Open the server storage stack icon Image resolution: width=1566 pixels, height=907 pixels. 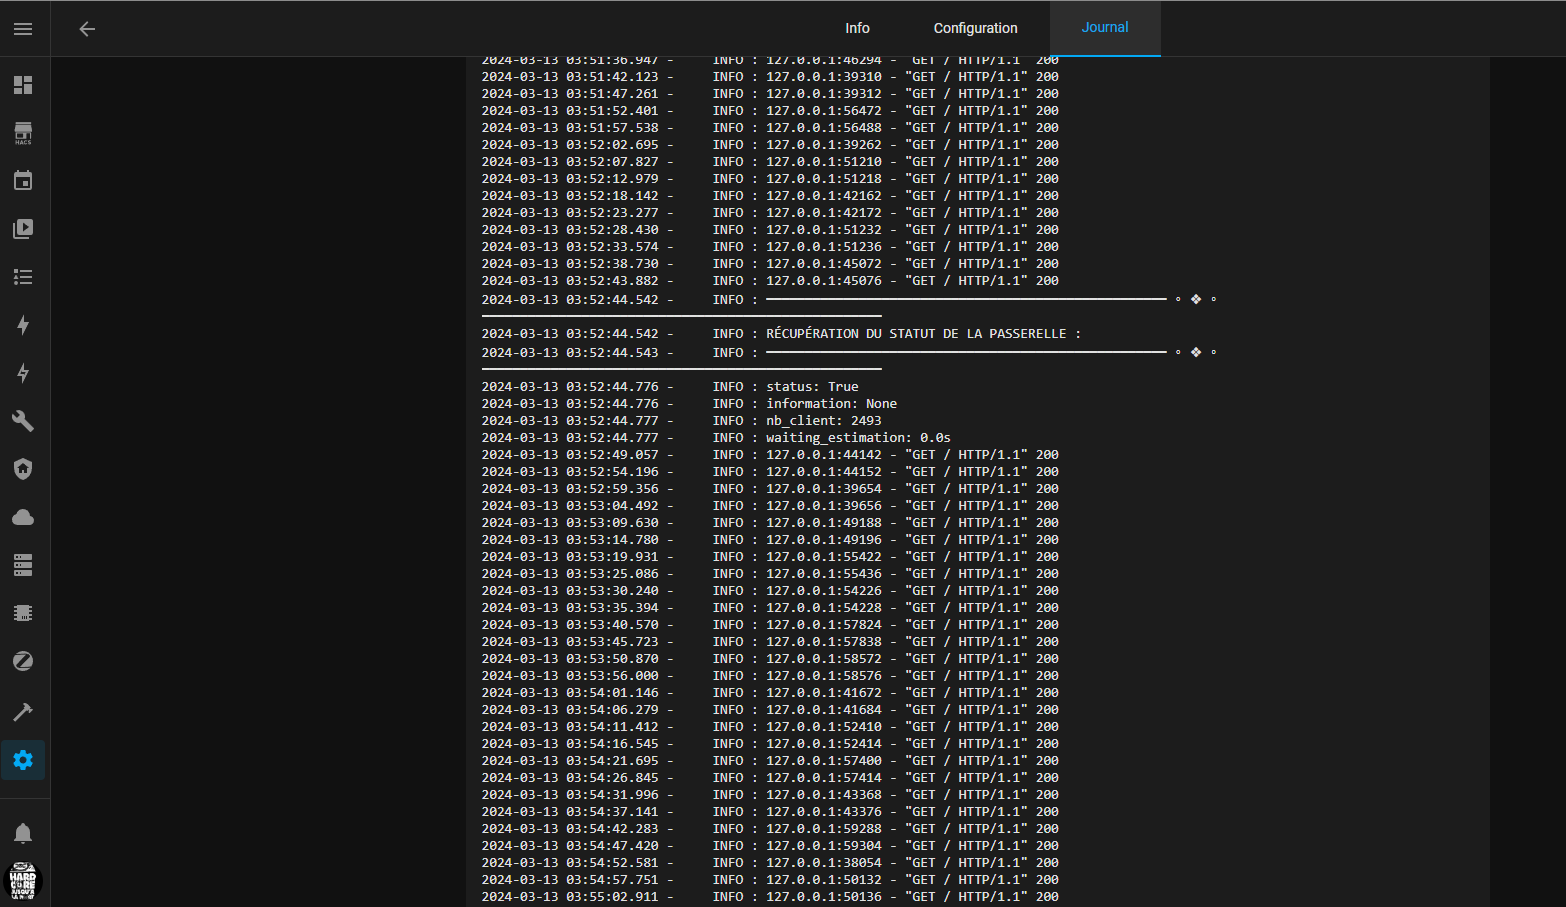[23, 565]
